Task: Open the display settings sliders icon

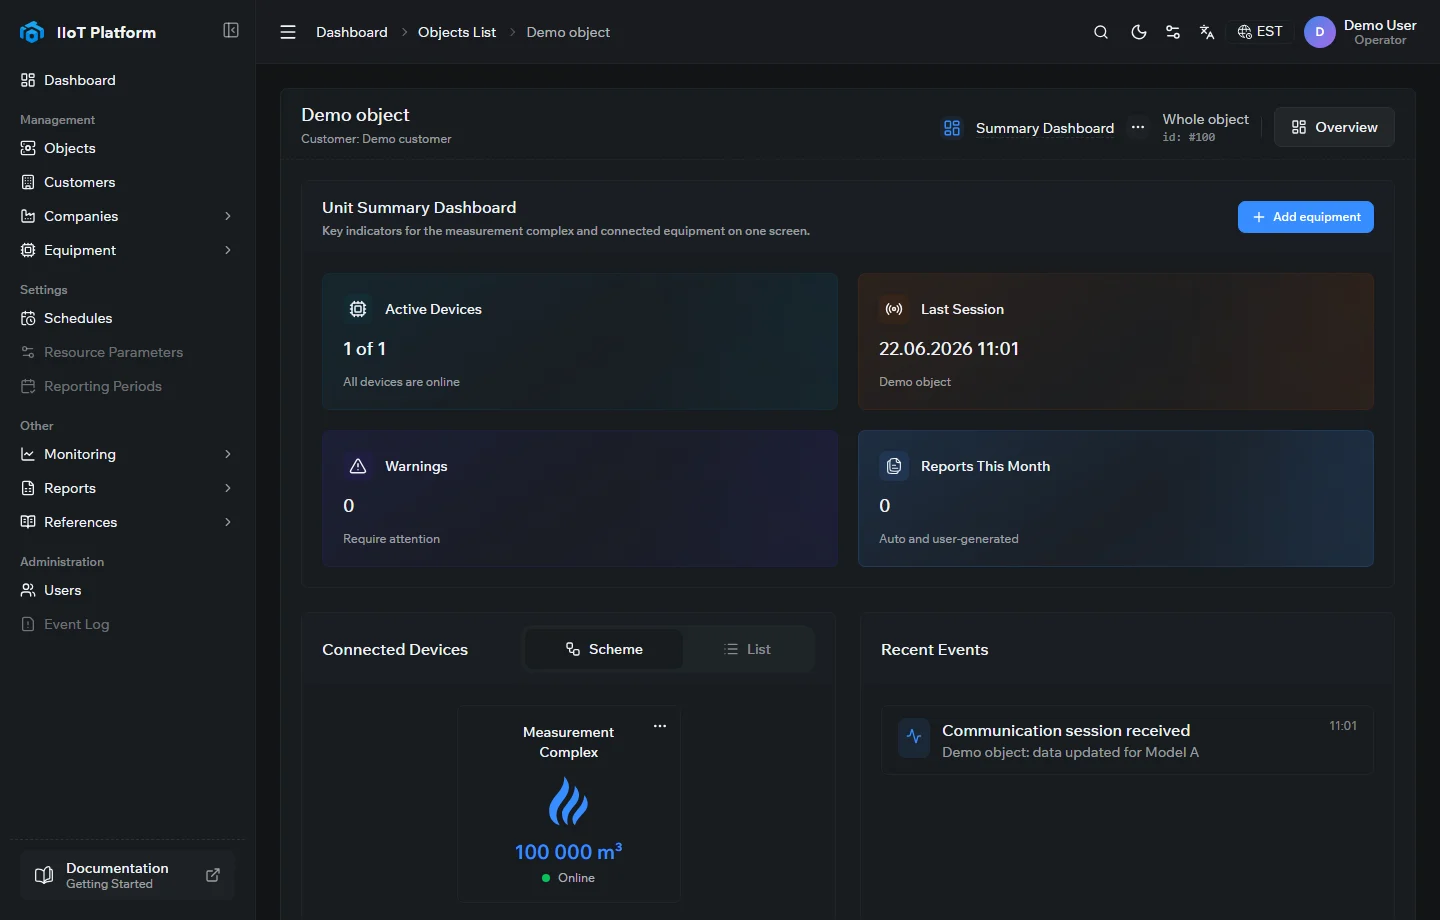Action: point(1173,32)
